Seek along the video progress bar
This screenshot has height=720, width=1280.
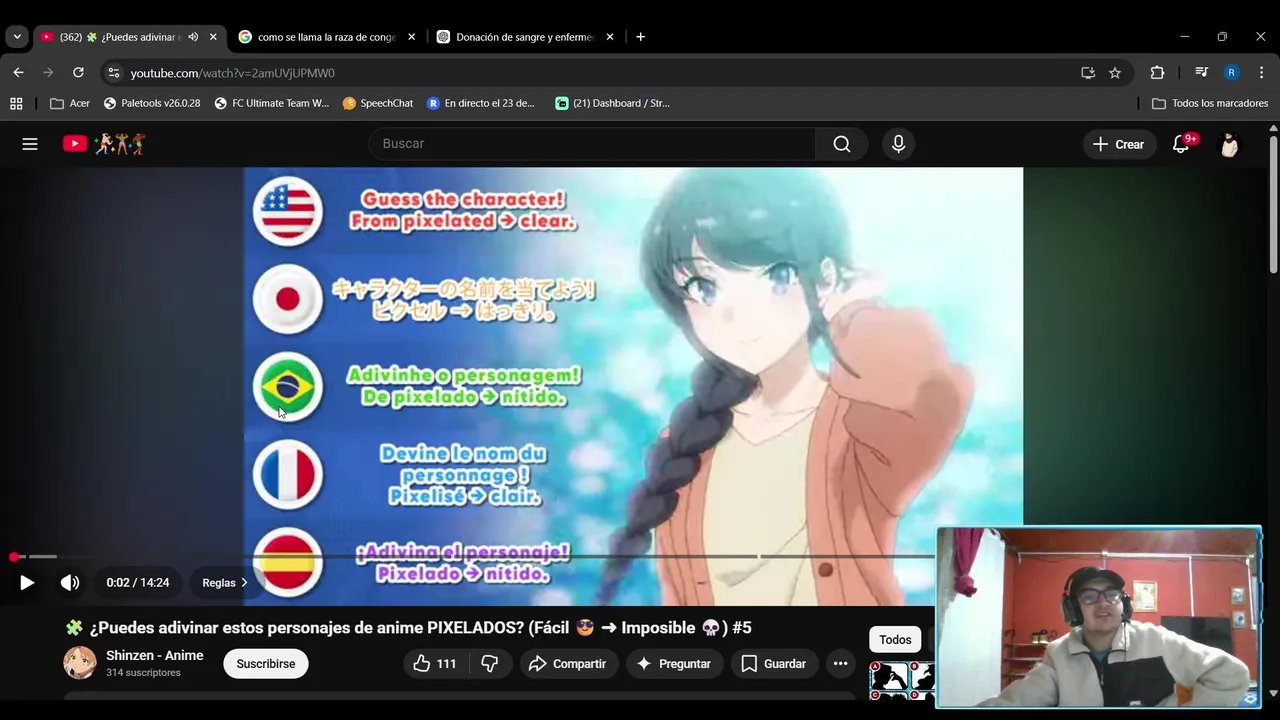475,556
